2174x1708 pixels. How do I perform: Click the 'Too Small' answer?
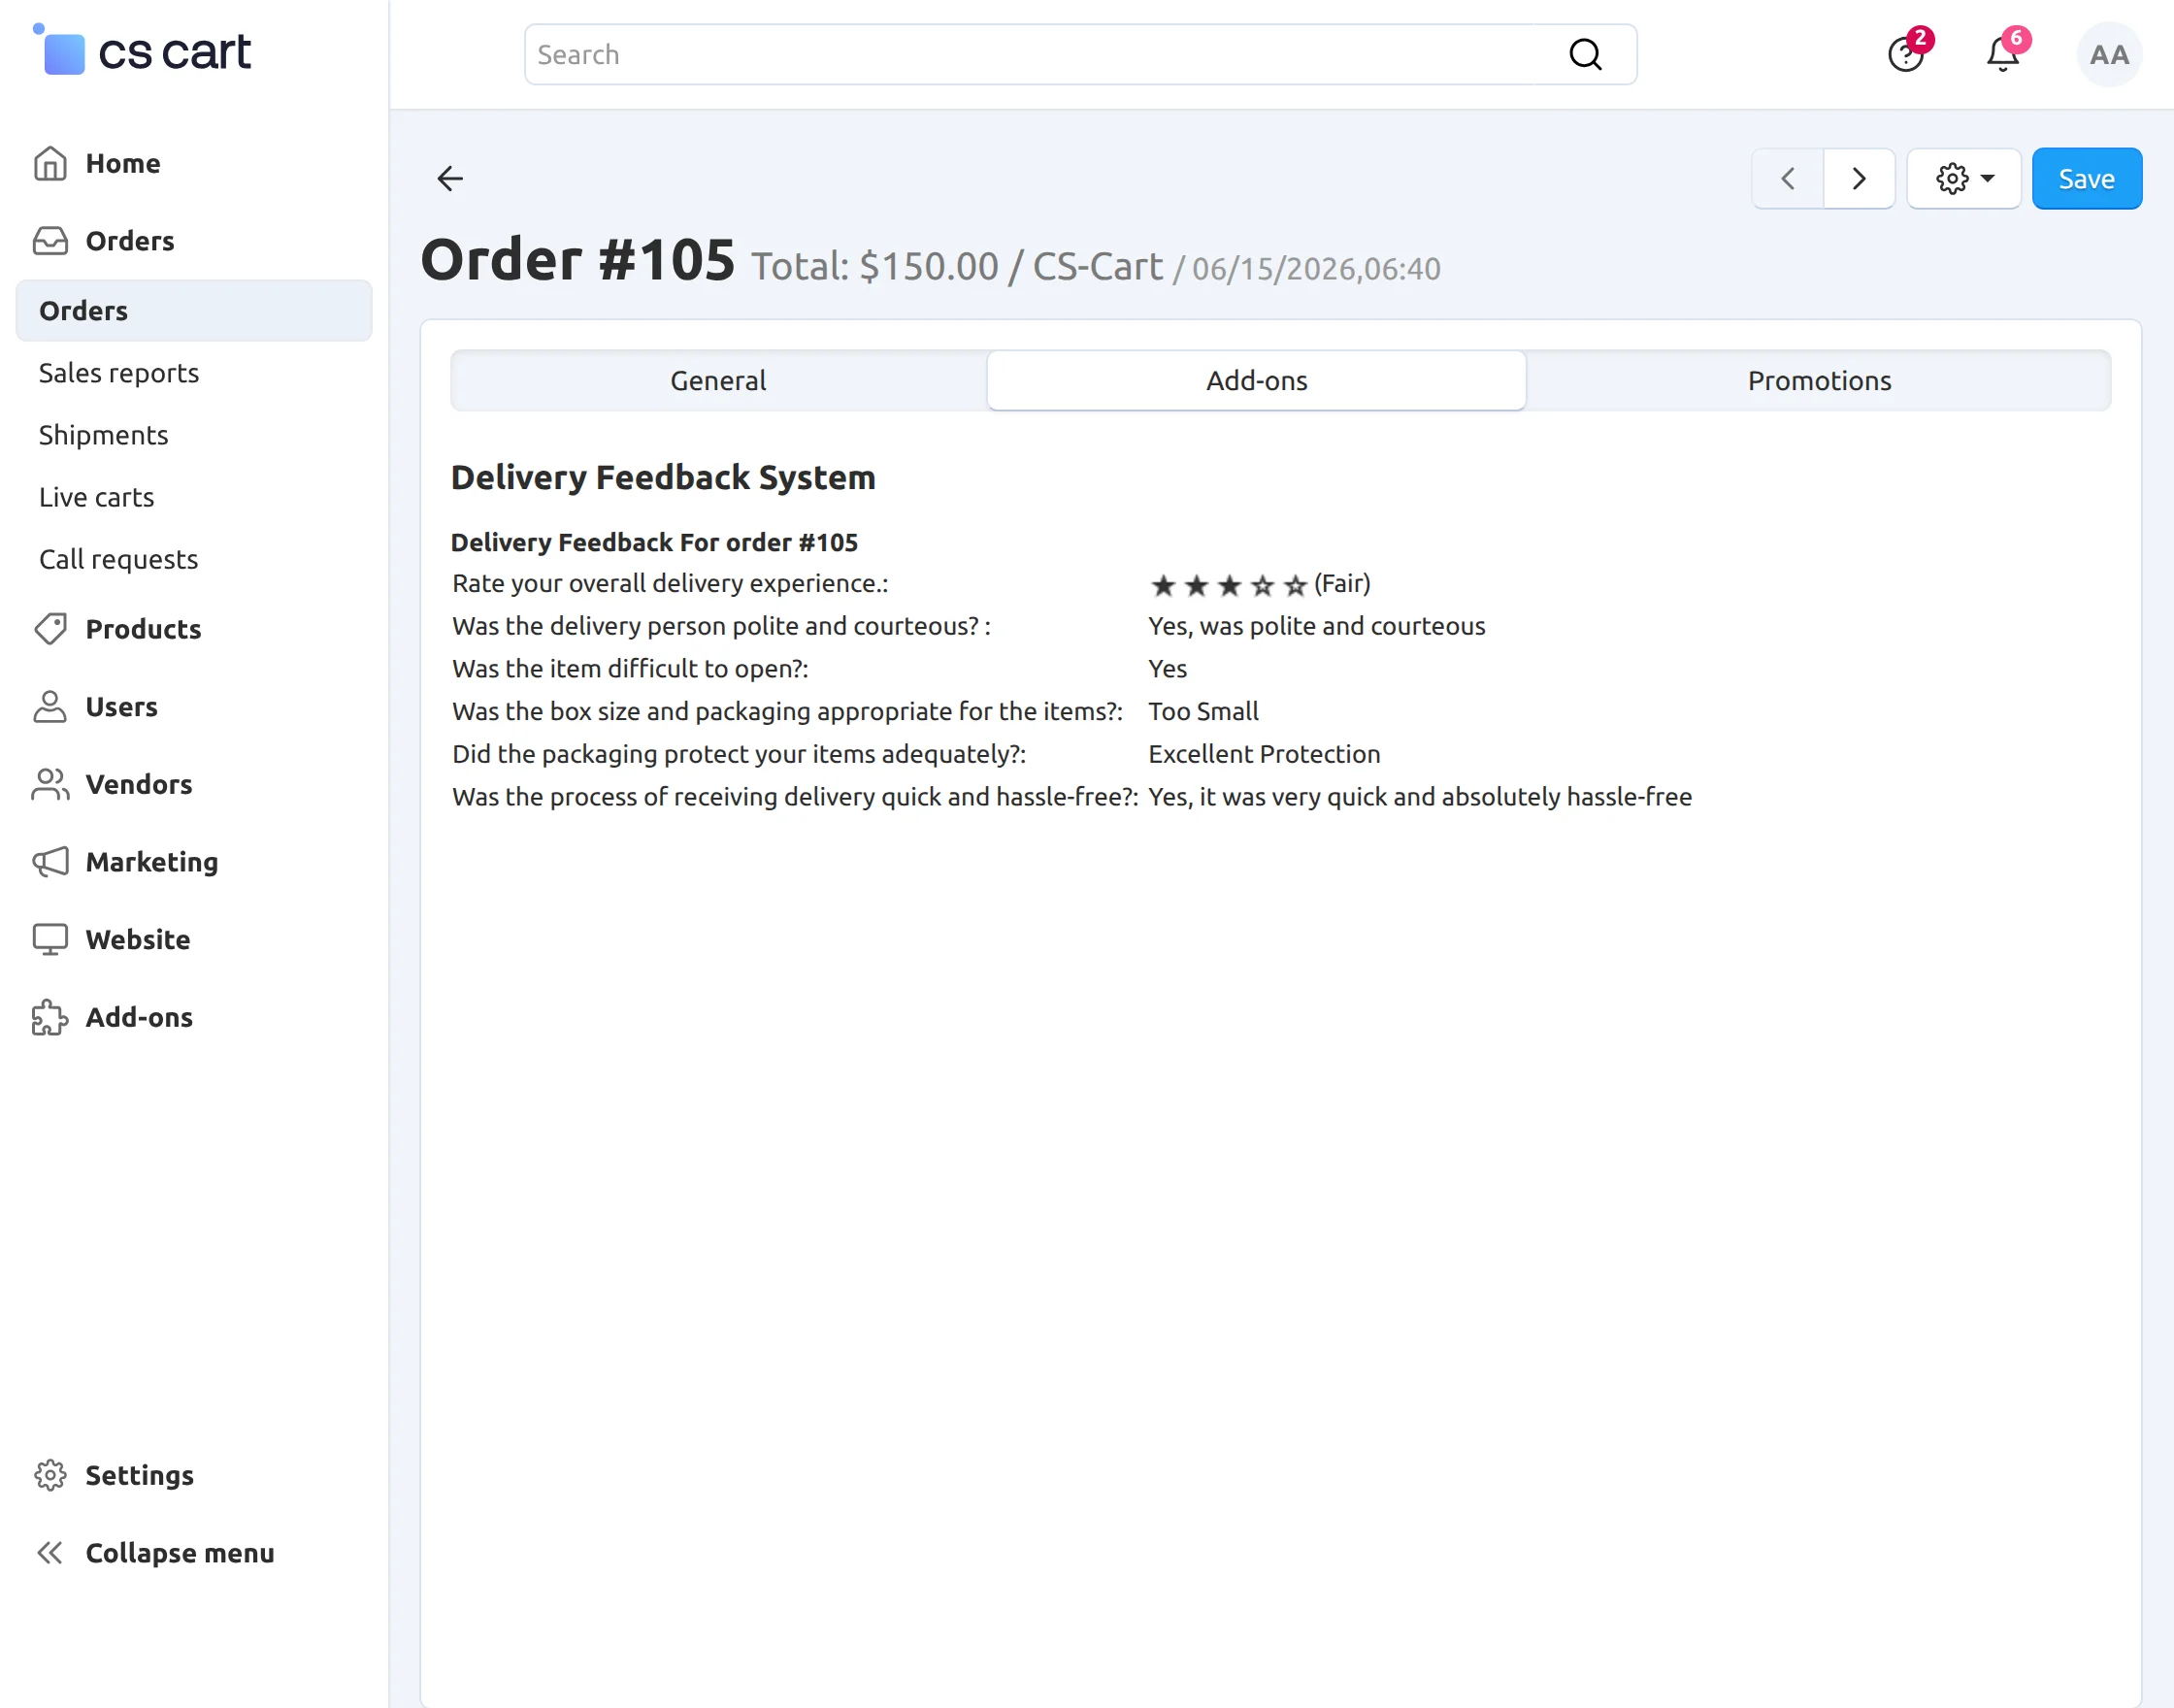click(x=1203, y=712)
